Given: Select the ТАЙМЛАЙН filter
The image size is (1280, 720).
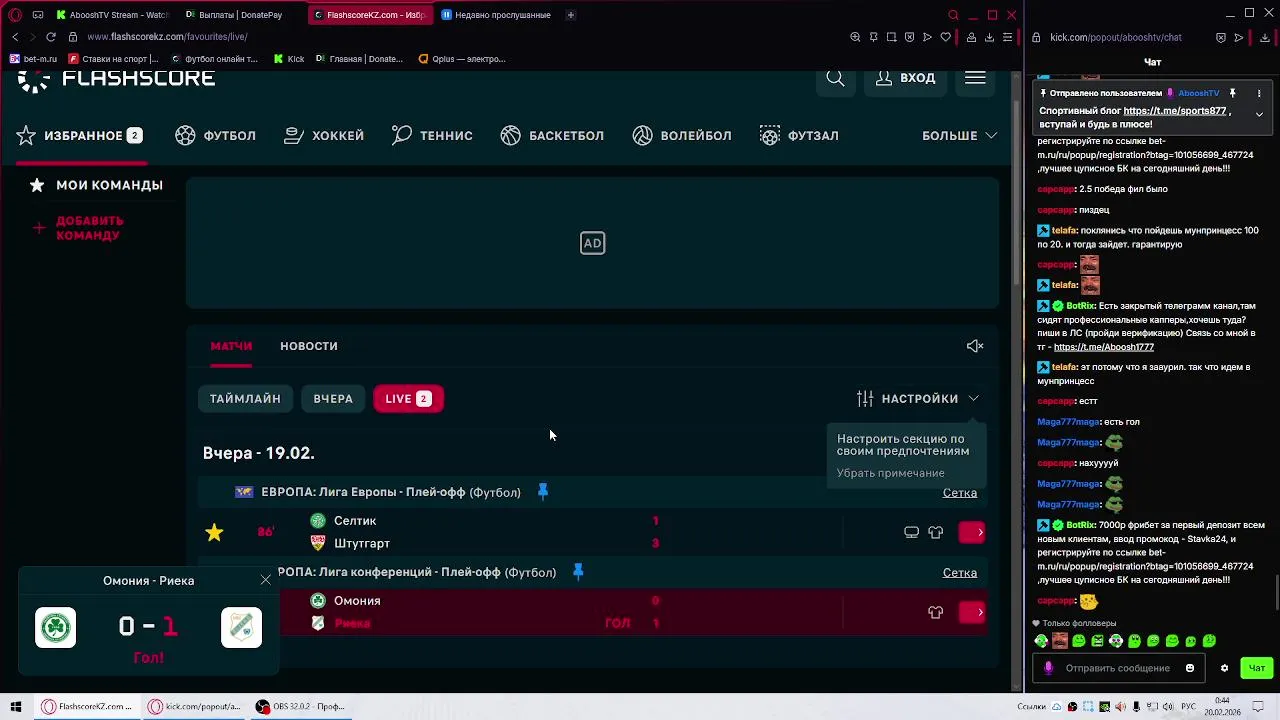Looking at the screenshot, I should (x=245, y=399).
